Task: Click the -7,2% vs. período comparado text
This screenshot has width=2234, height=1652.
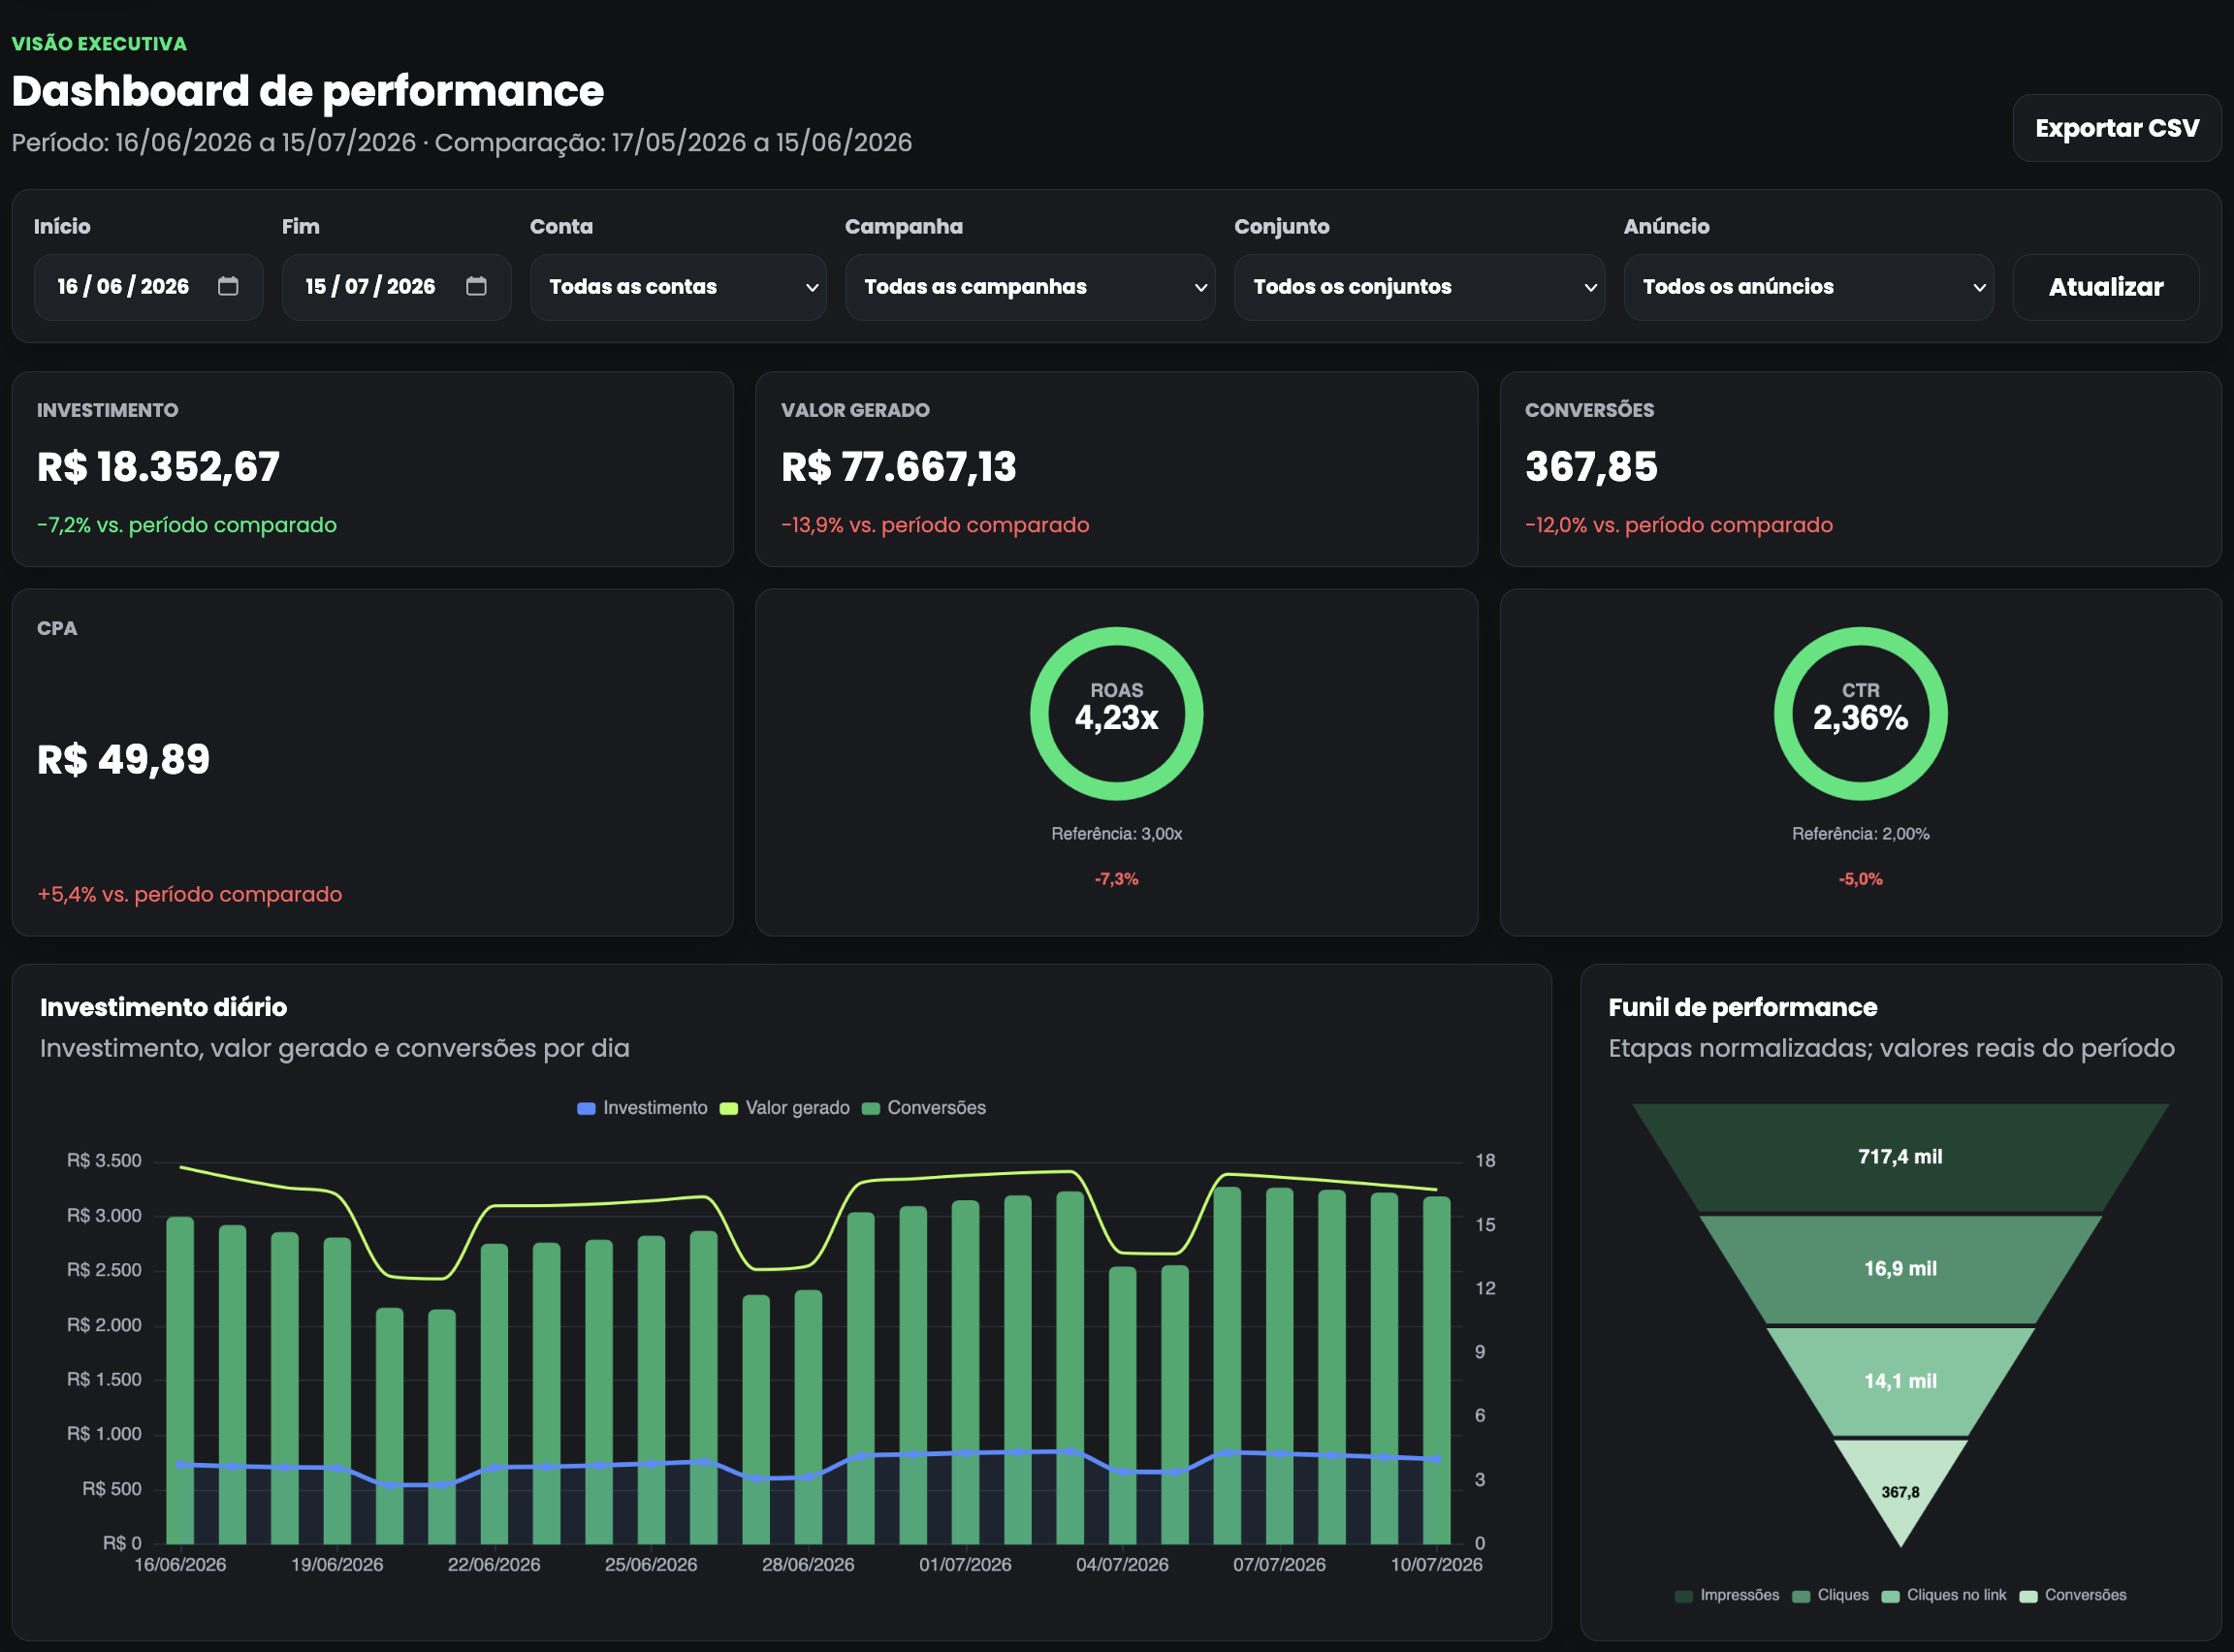Action: coord(187,525)
